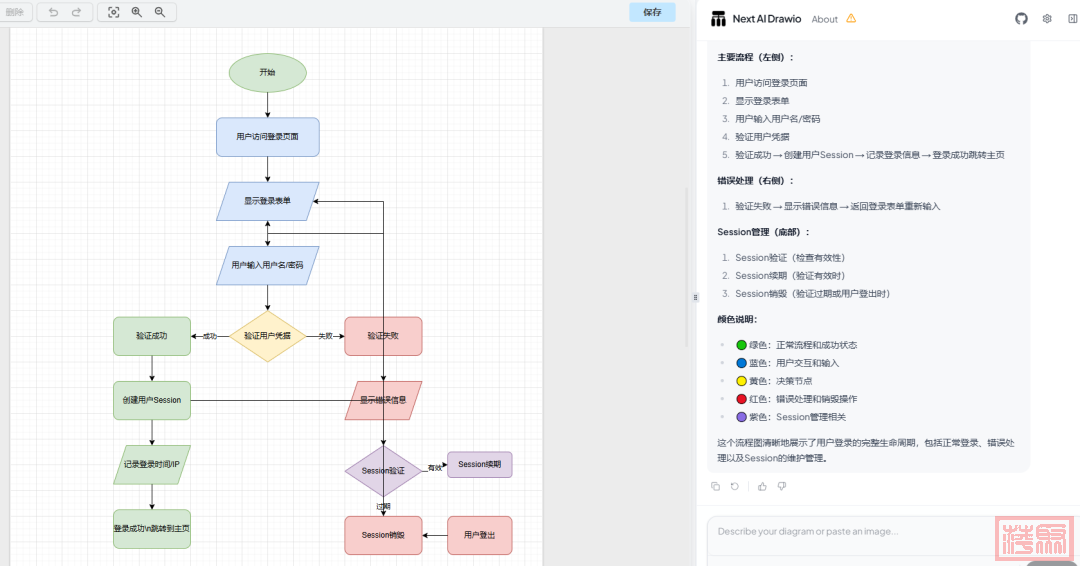Click the undo arrow in the toolbar
The width and height of the screenshot is (1080, 566).
53,12
